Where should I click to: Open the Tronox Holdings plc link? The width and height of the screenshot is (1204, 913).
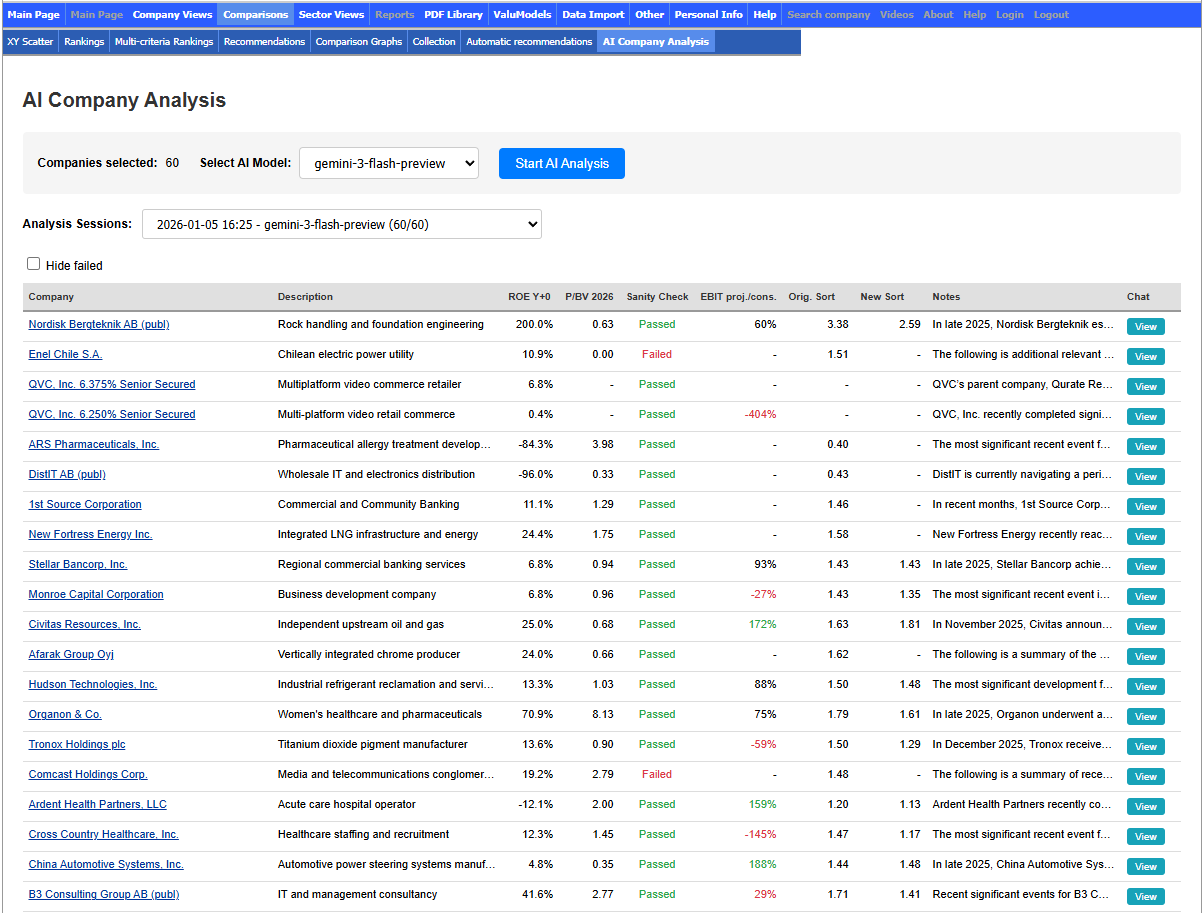point(77,744)
